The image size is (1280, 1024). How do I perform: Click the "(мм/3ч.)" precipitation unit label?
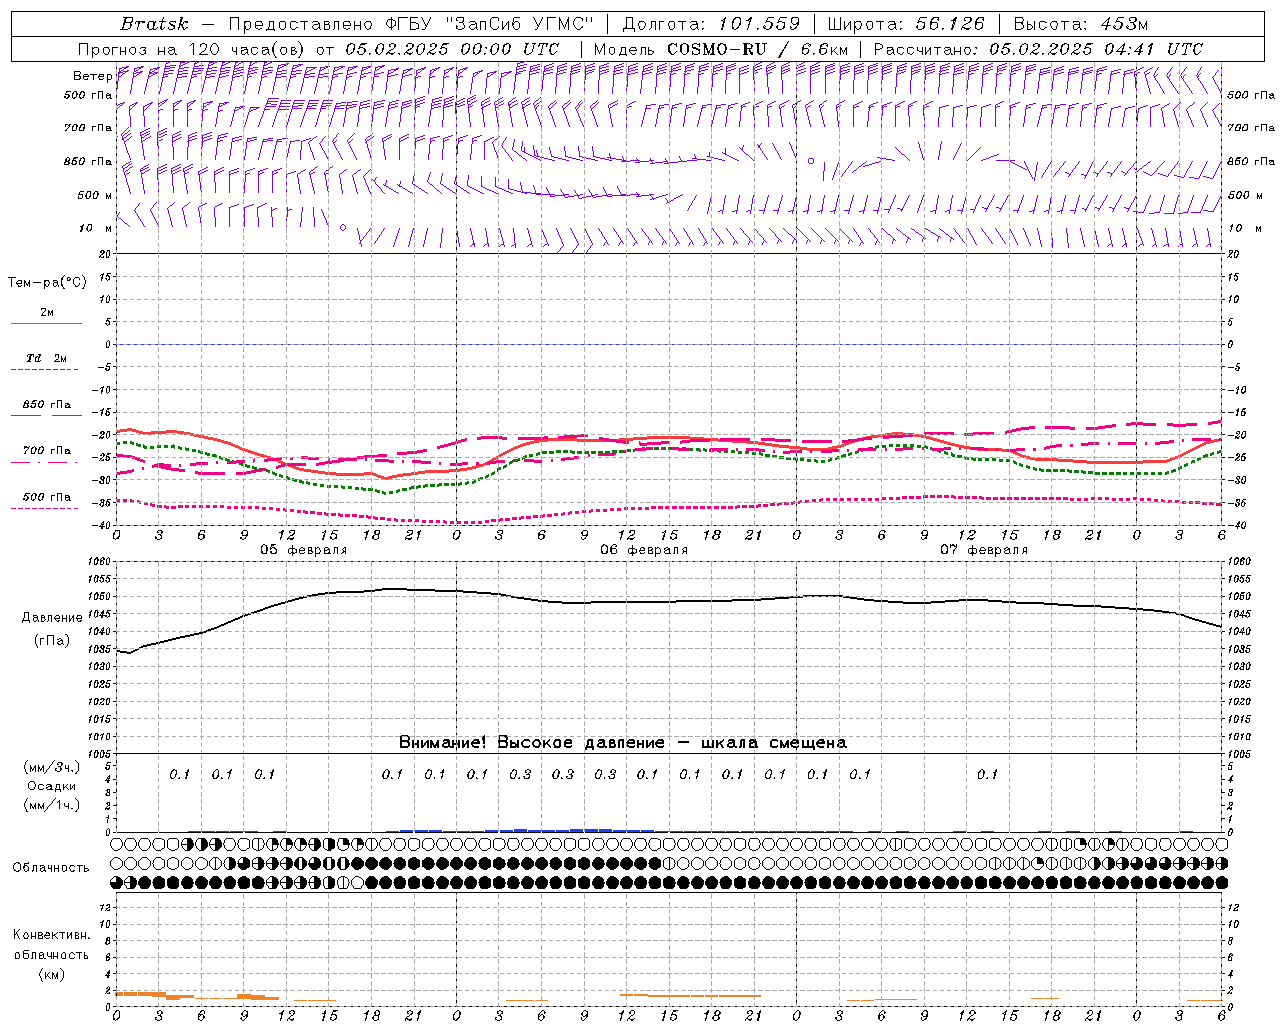[x=52, y=767]
